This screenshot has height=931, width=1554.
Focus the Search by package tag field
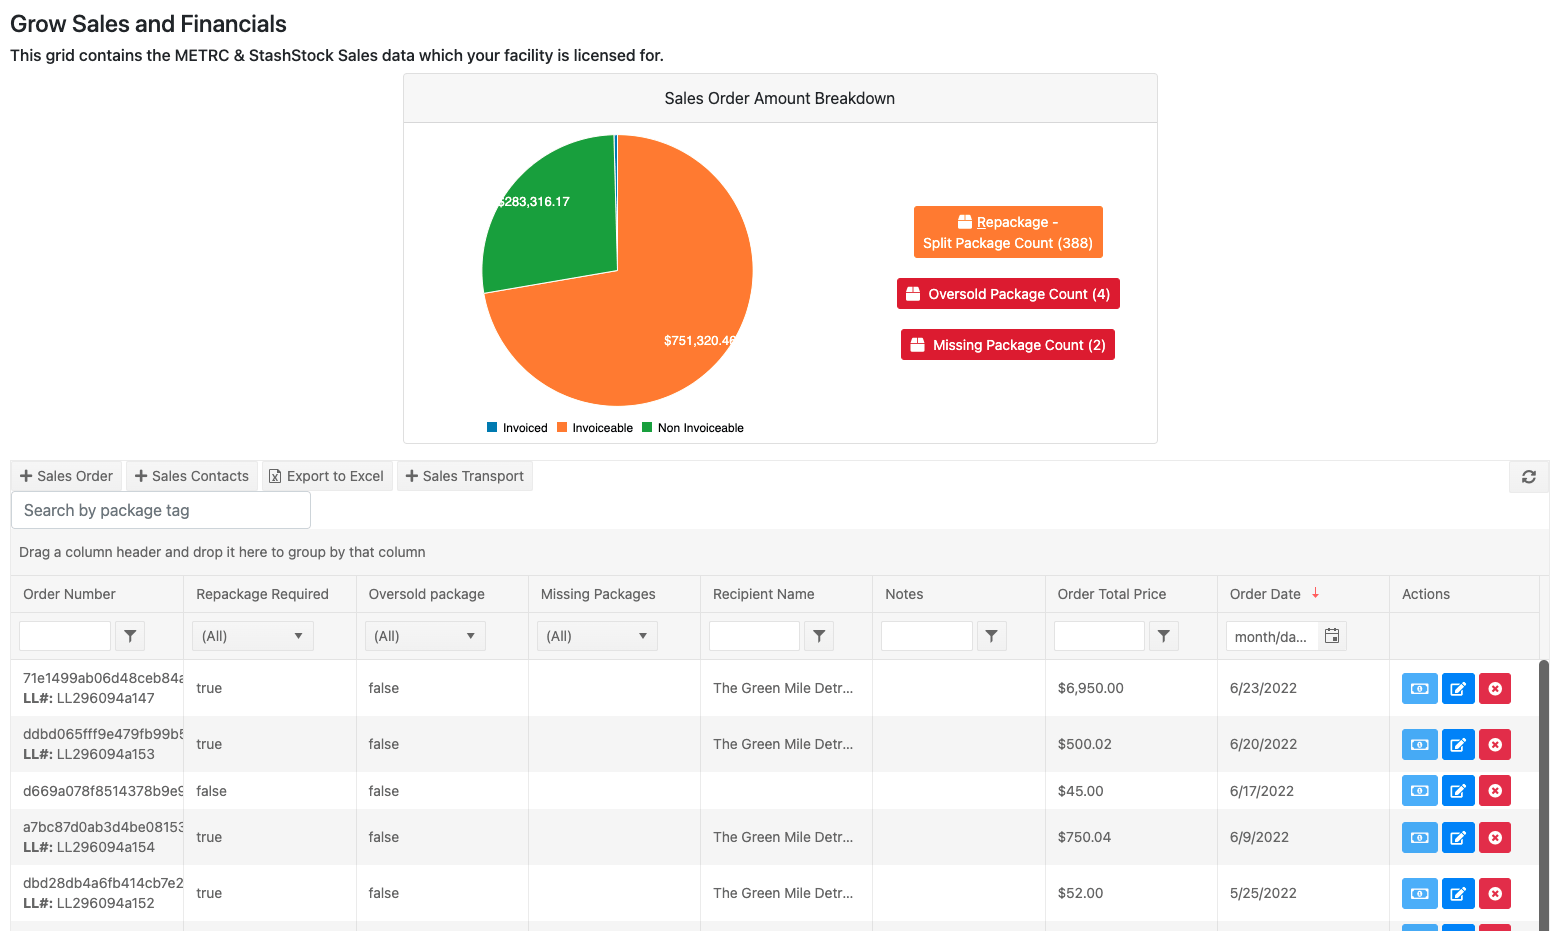pyautogui.click(x=161, y=510)
